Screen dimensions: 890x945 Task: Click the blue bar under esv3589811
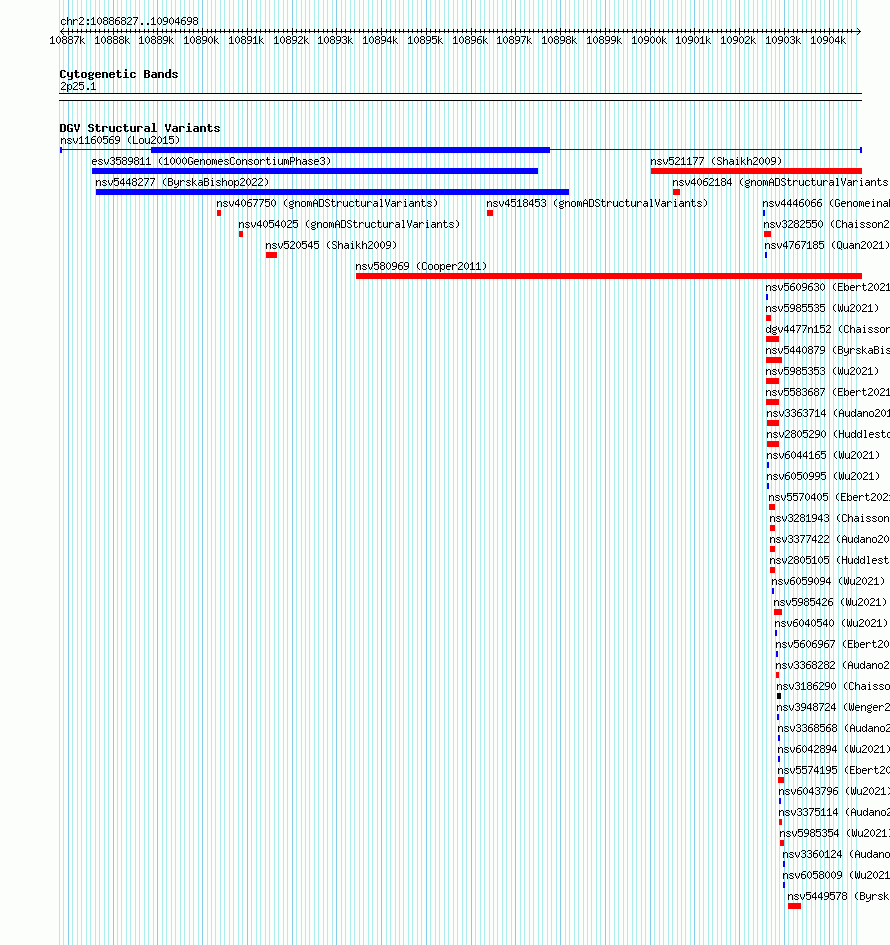pyautogui.click(x=315, y=171)
